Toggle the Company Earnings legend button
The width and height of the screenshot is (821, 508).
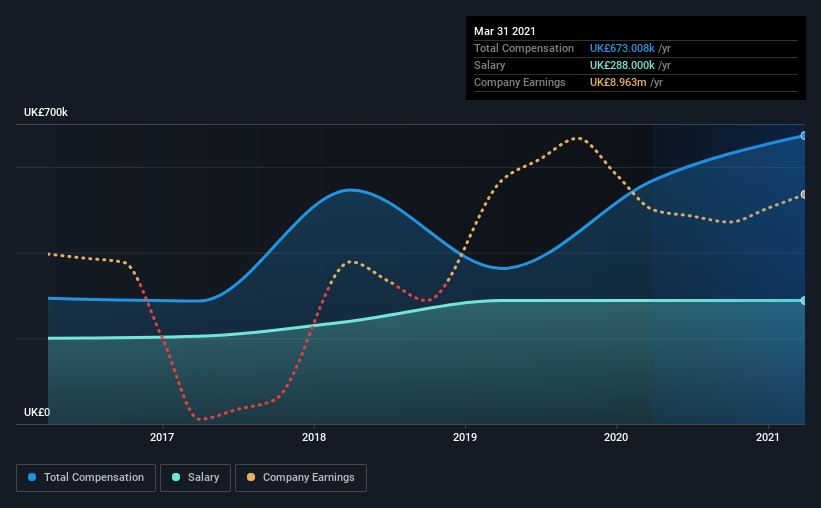click(x=301, y=478)
